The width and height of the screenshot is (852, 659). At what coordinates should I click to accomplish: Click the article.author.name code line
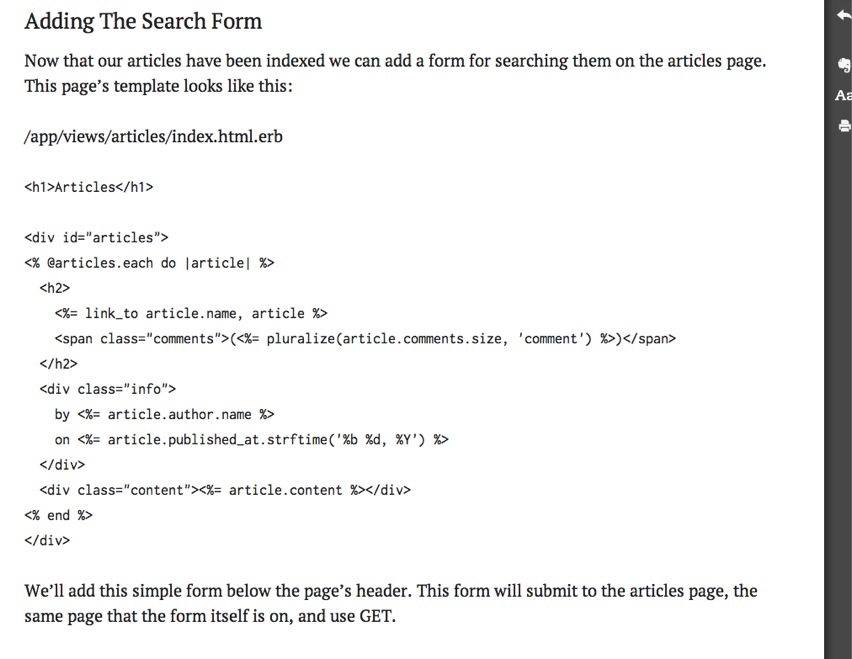(x=164, y=415)
